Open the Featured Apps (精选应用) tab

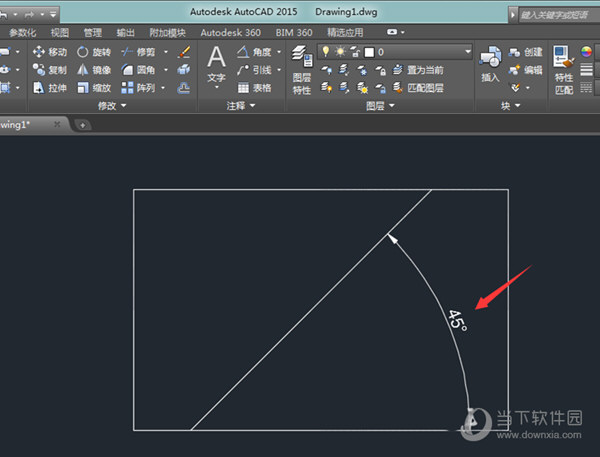[x=345, y=33]
